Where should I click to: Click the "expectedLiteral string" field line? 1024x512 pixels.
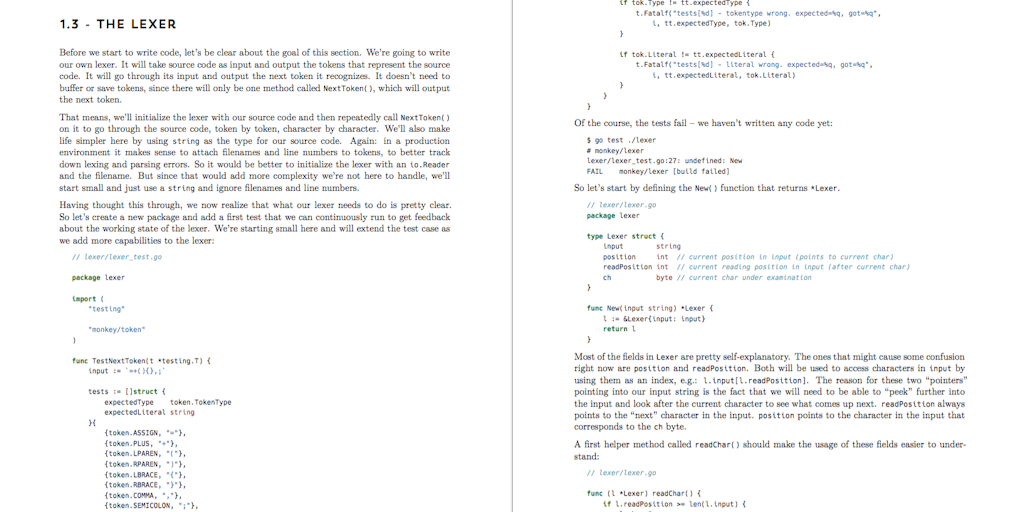(150, 413)
